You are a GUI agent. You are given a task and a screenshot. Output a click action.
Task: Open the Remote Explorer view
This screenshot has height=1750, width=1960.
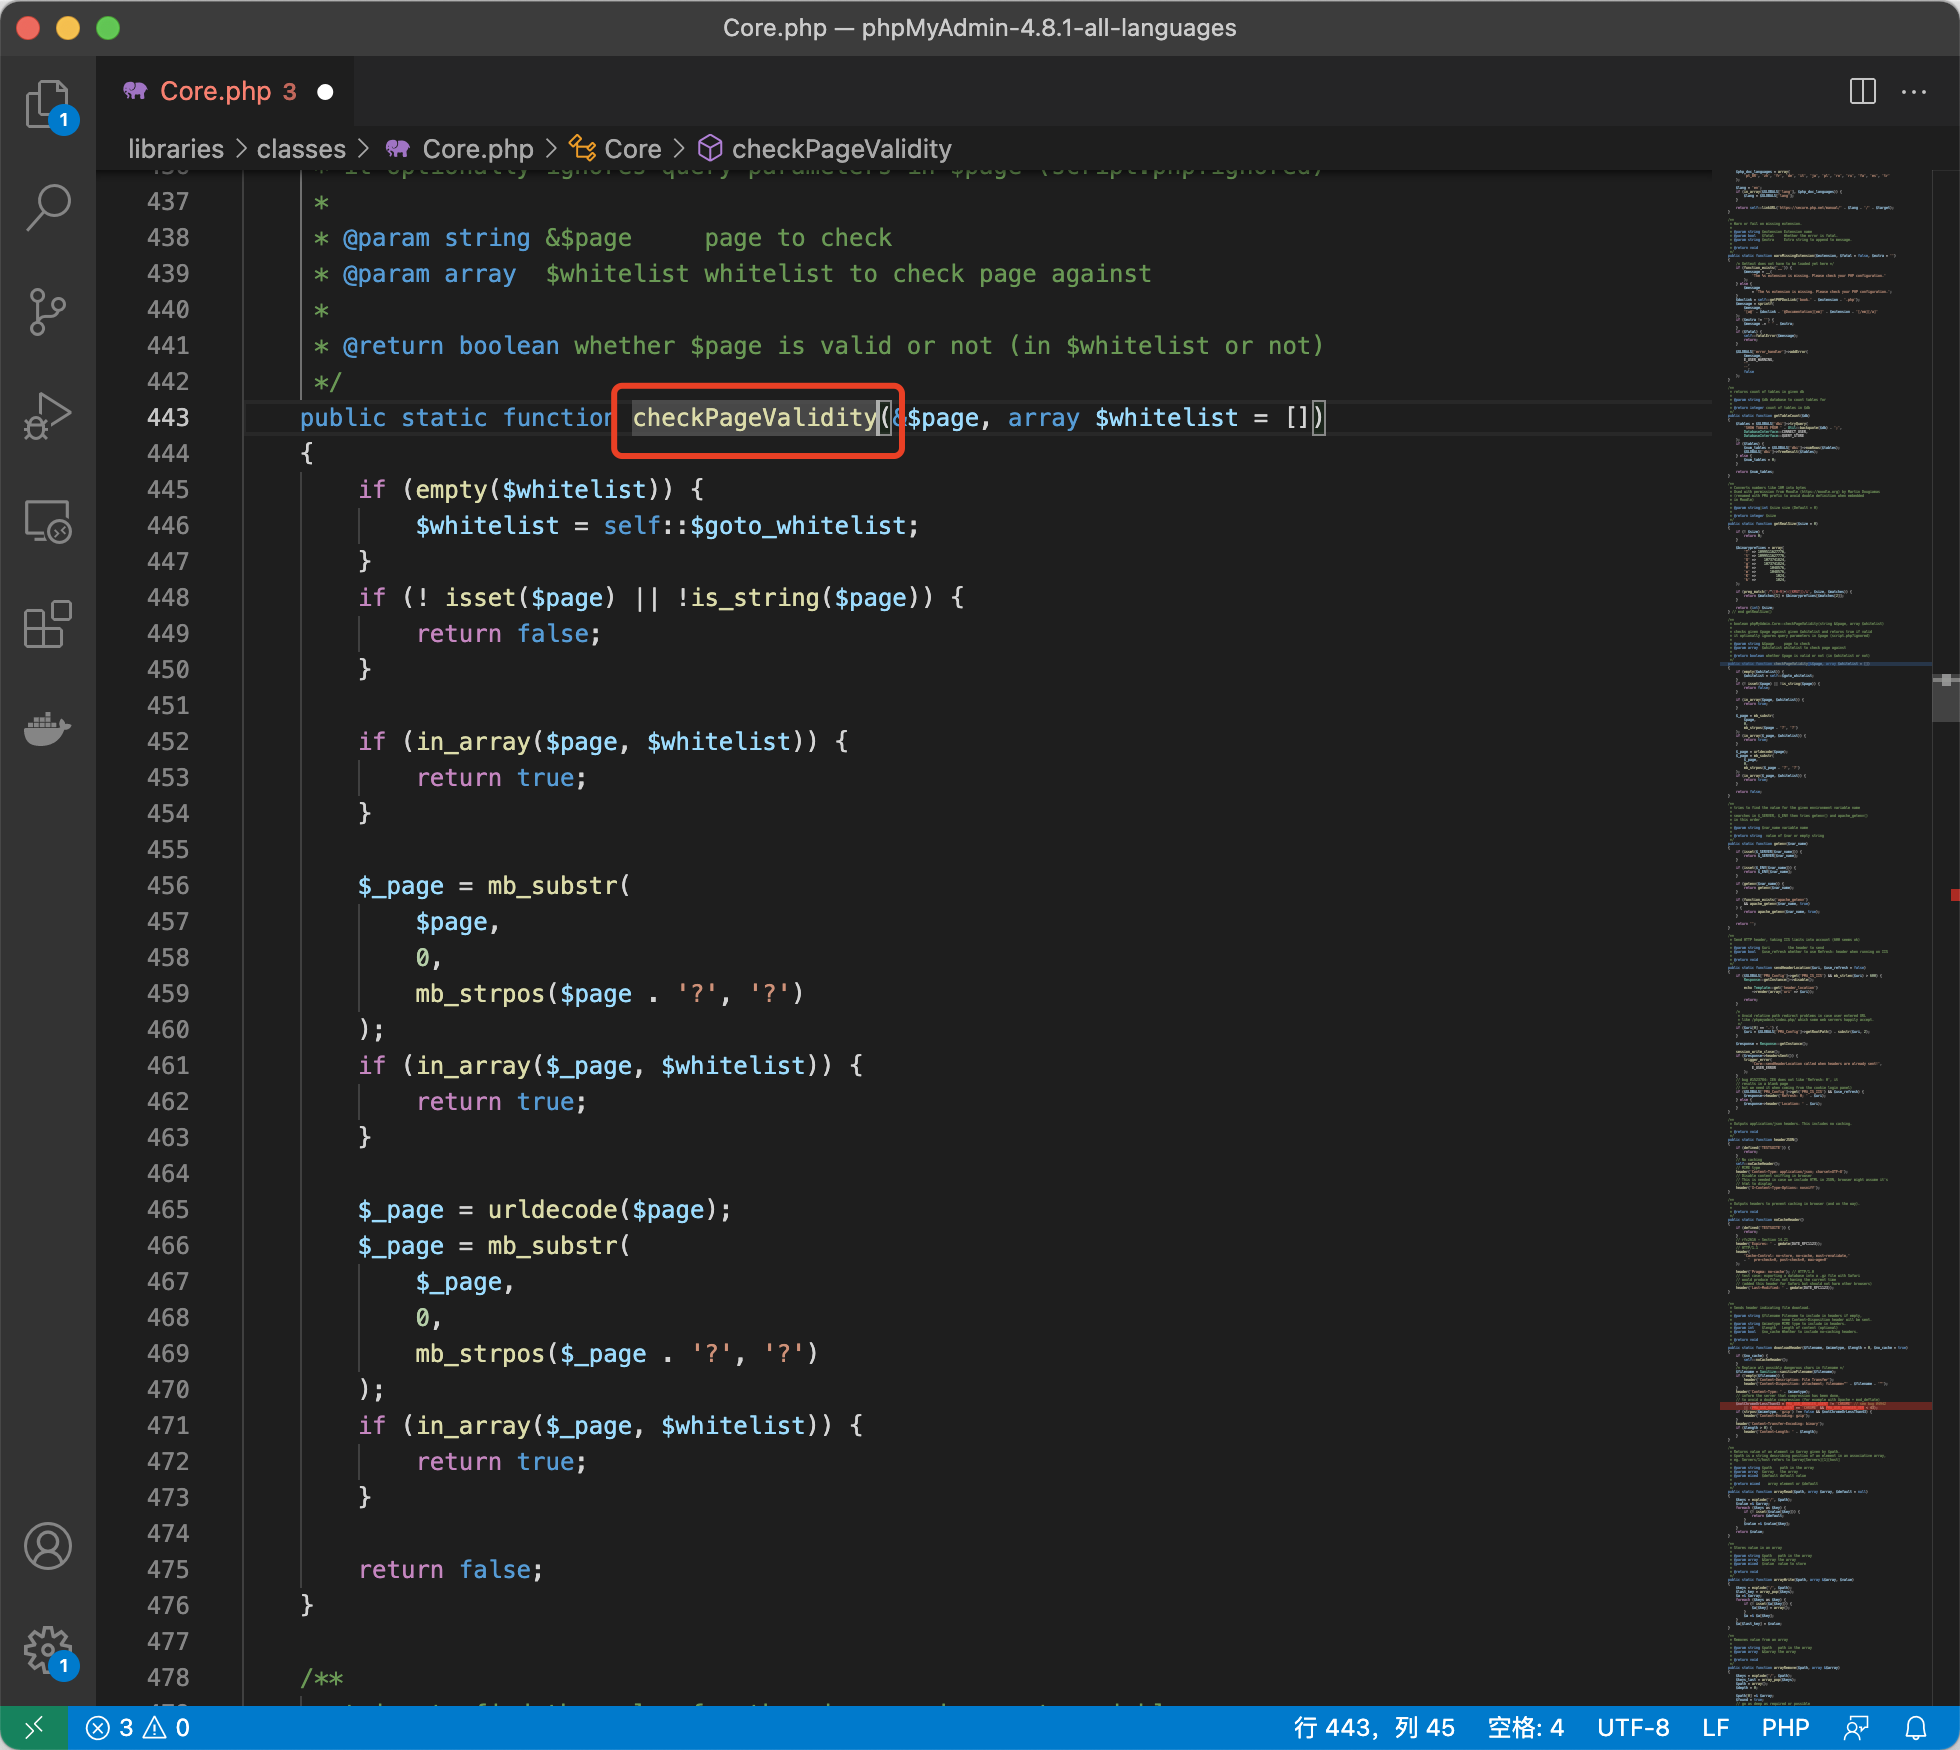[x=47, y=521]
